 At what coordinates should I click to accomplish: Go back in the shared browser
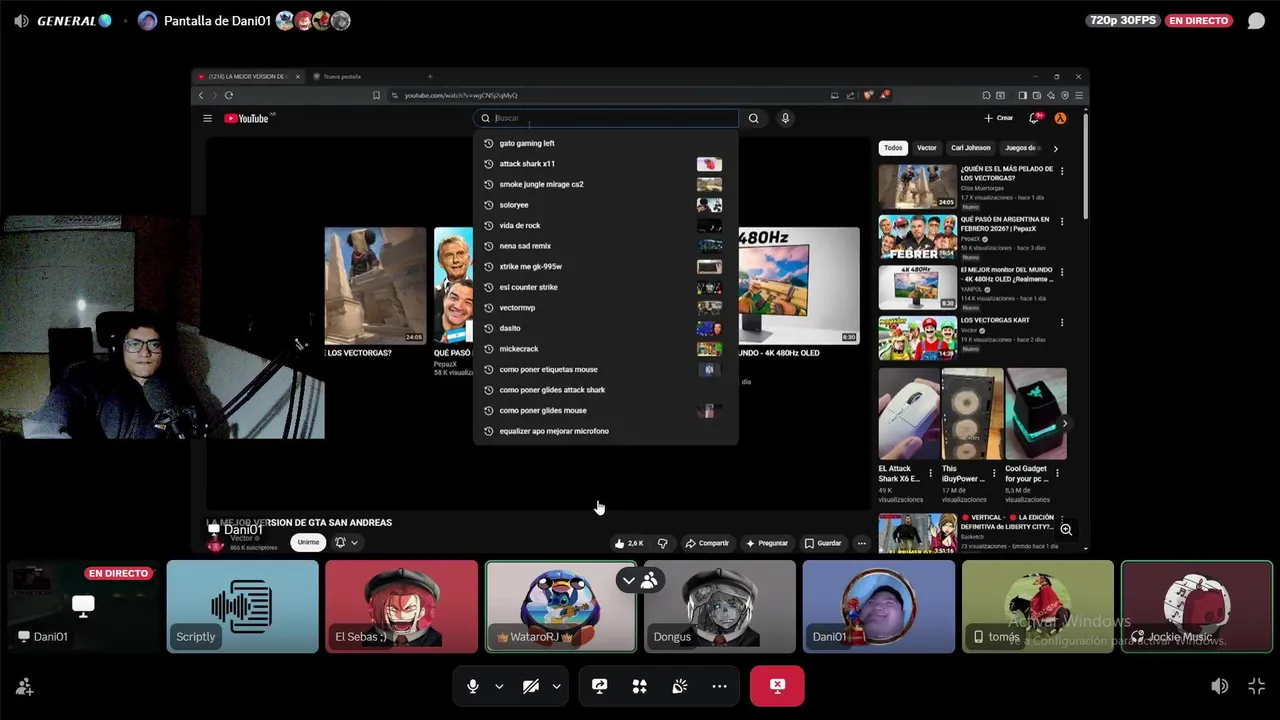click(x=201, y=95)
